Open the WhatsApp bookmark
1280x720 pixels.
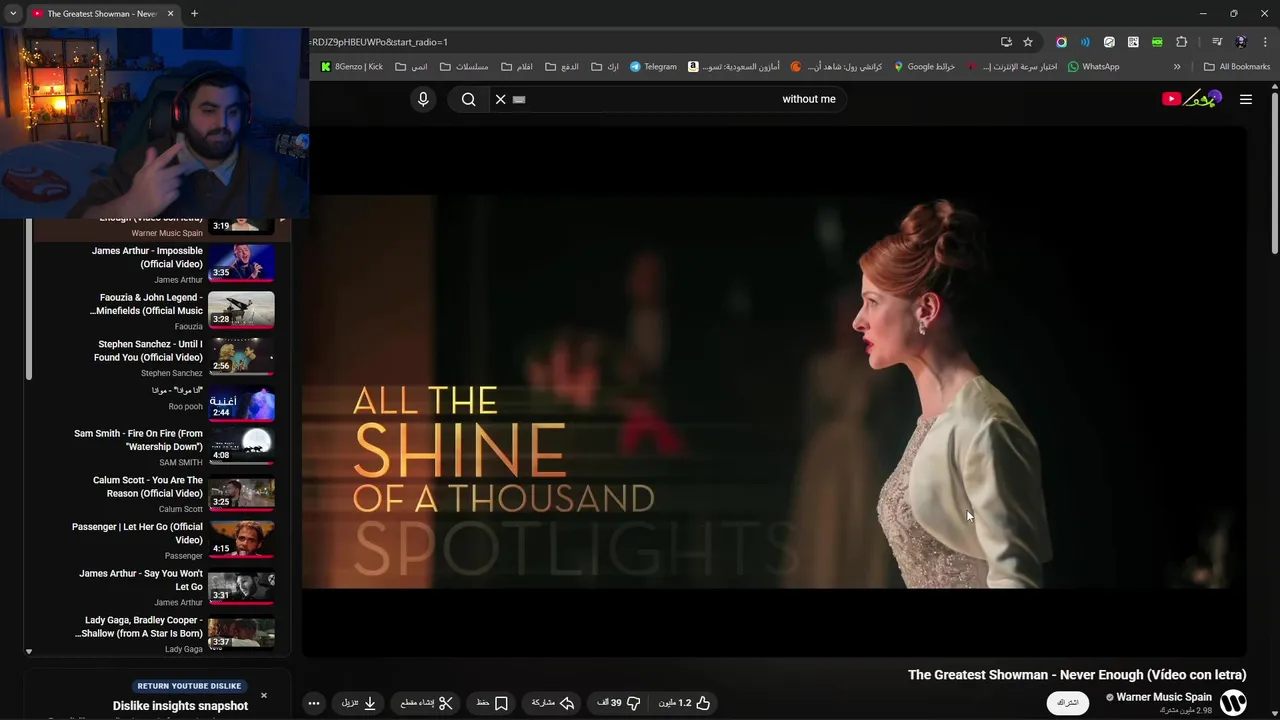click(1094, 67)
